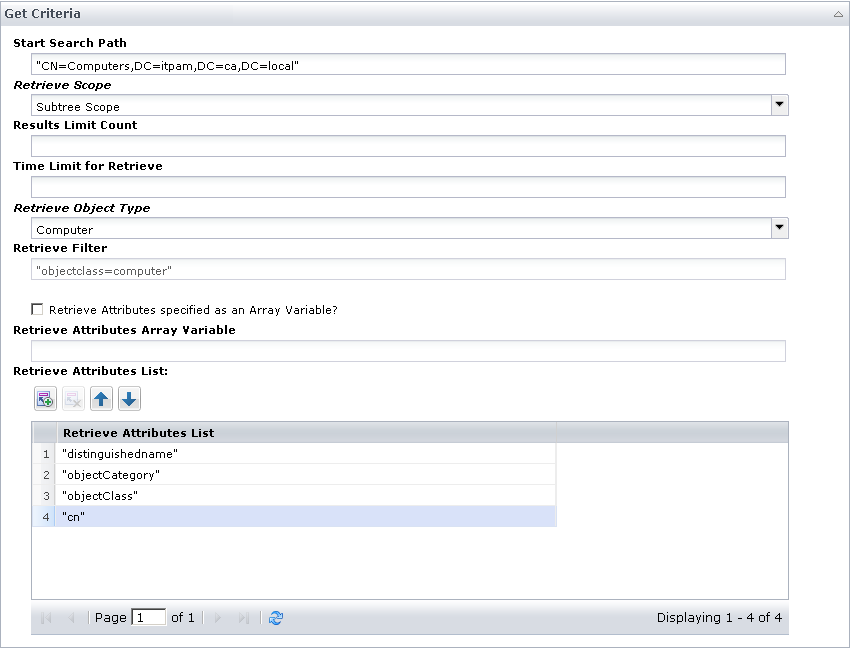Collapse the Get Criteria panel
852x649 pixels.
(x=838, y=14)
